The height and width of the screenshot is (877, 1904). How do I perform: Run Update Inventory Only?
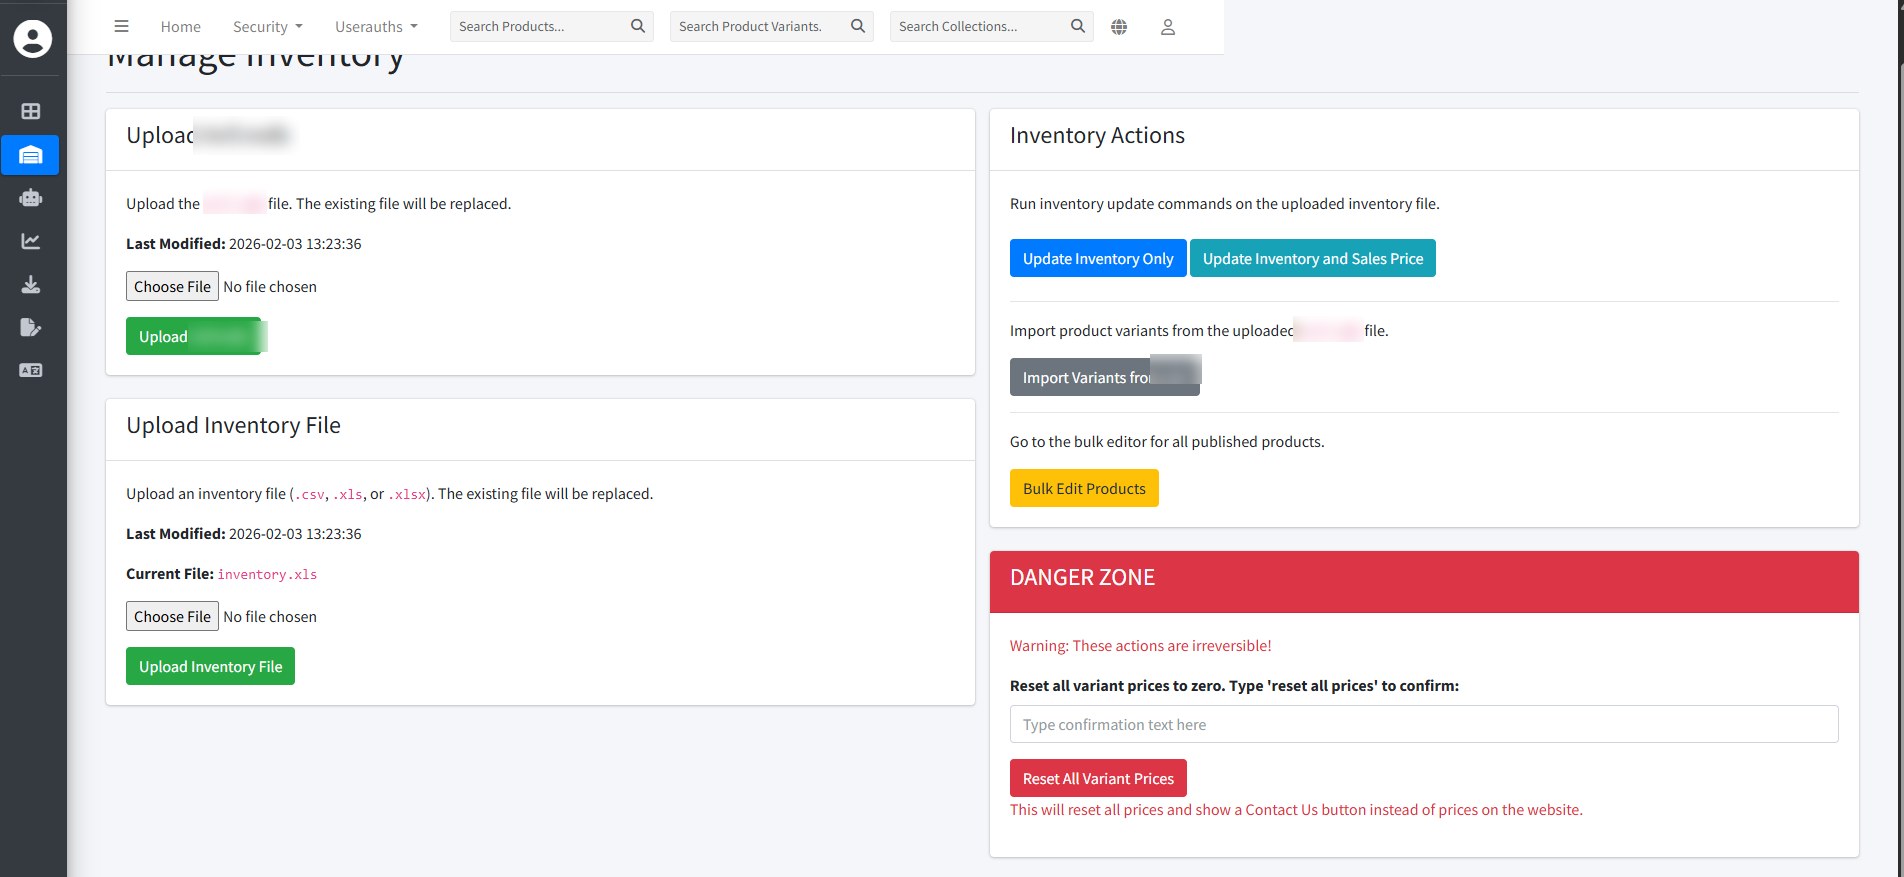[1098, 258]
